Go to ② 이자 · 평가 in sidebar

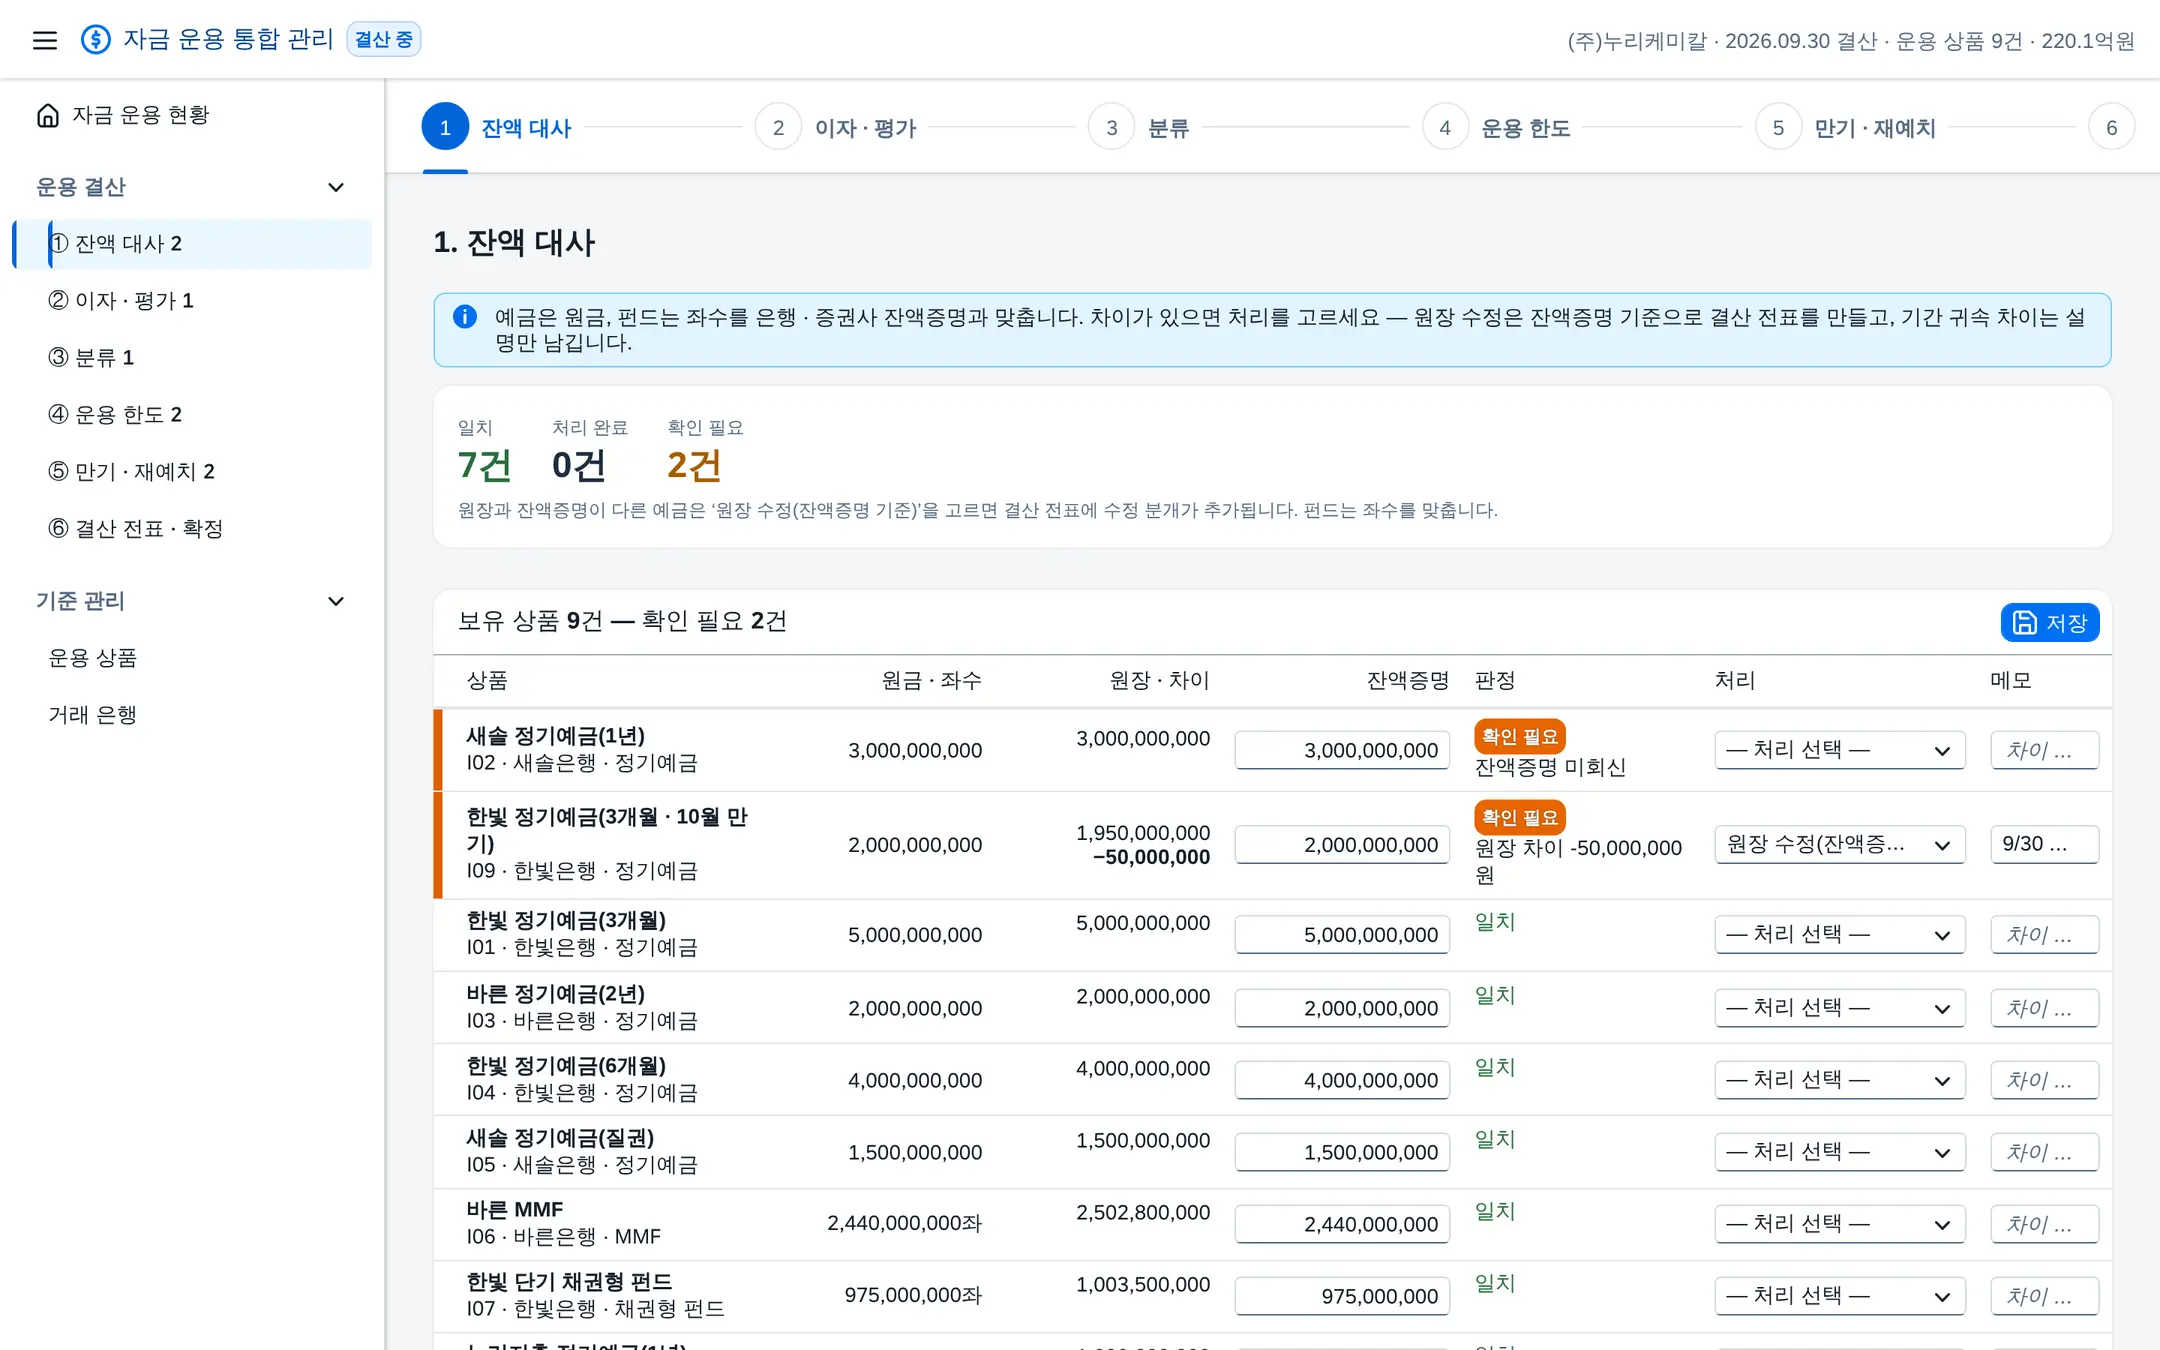pos(192,301)
